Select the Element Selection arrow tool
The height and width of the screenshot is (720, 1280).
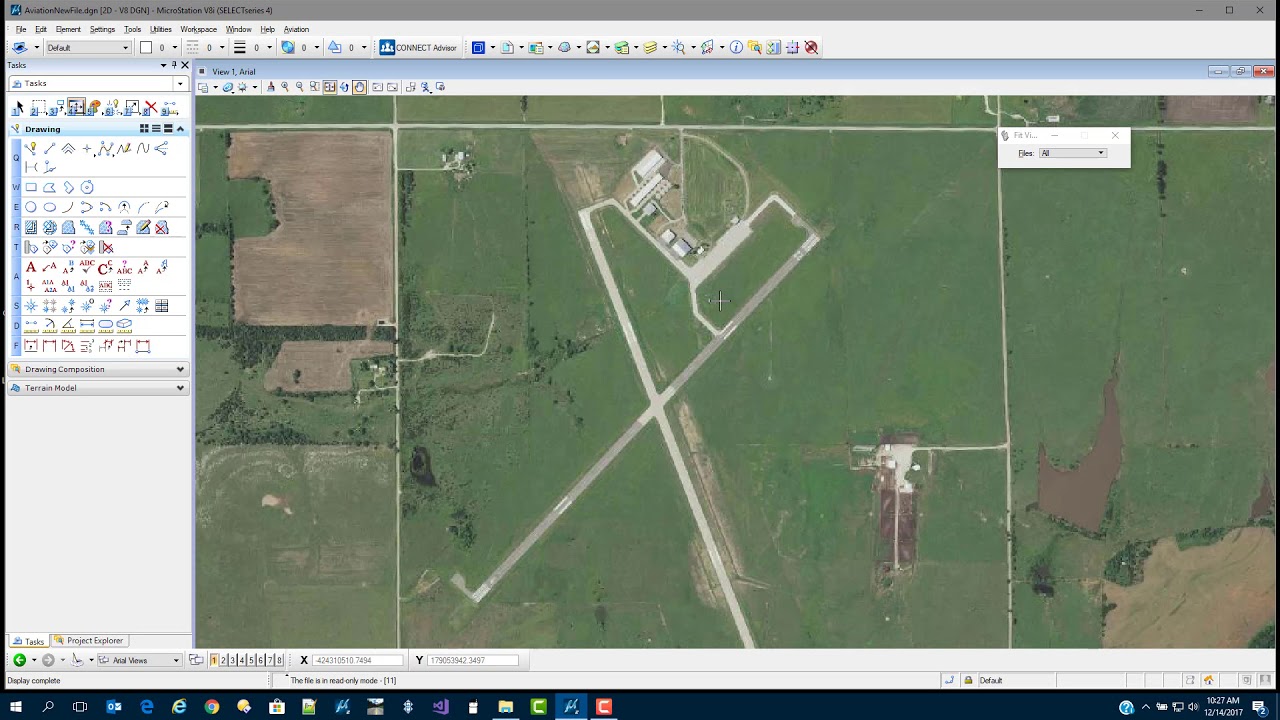(x=20, y=107)
